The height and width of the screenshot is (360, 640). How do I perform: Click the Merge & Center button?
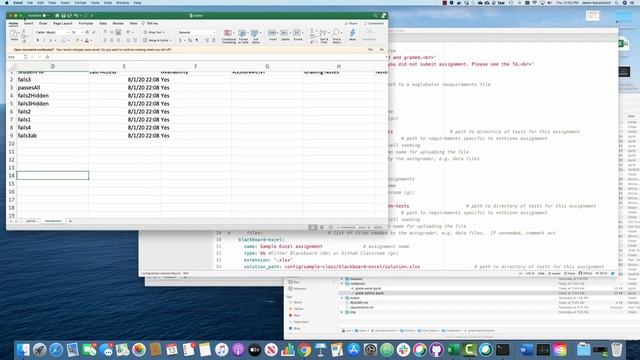(157, 40)
